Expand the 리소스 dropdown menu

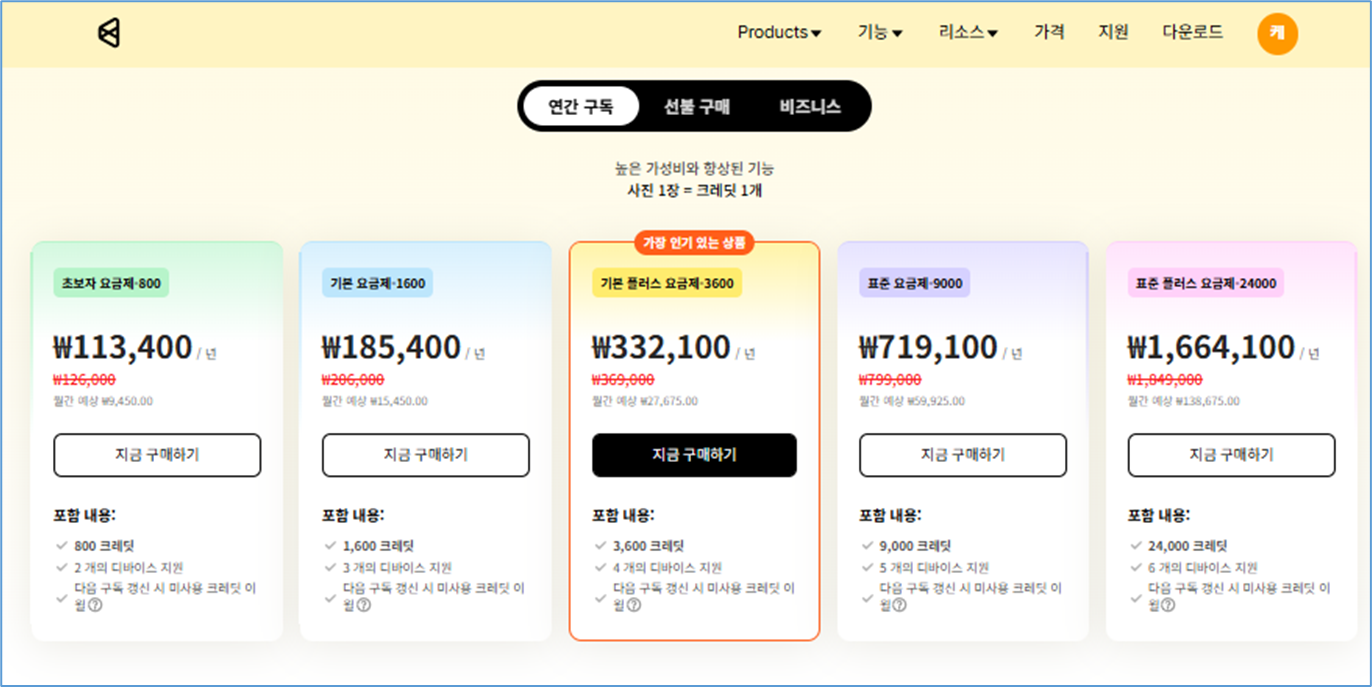coord(967,32)
